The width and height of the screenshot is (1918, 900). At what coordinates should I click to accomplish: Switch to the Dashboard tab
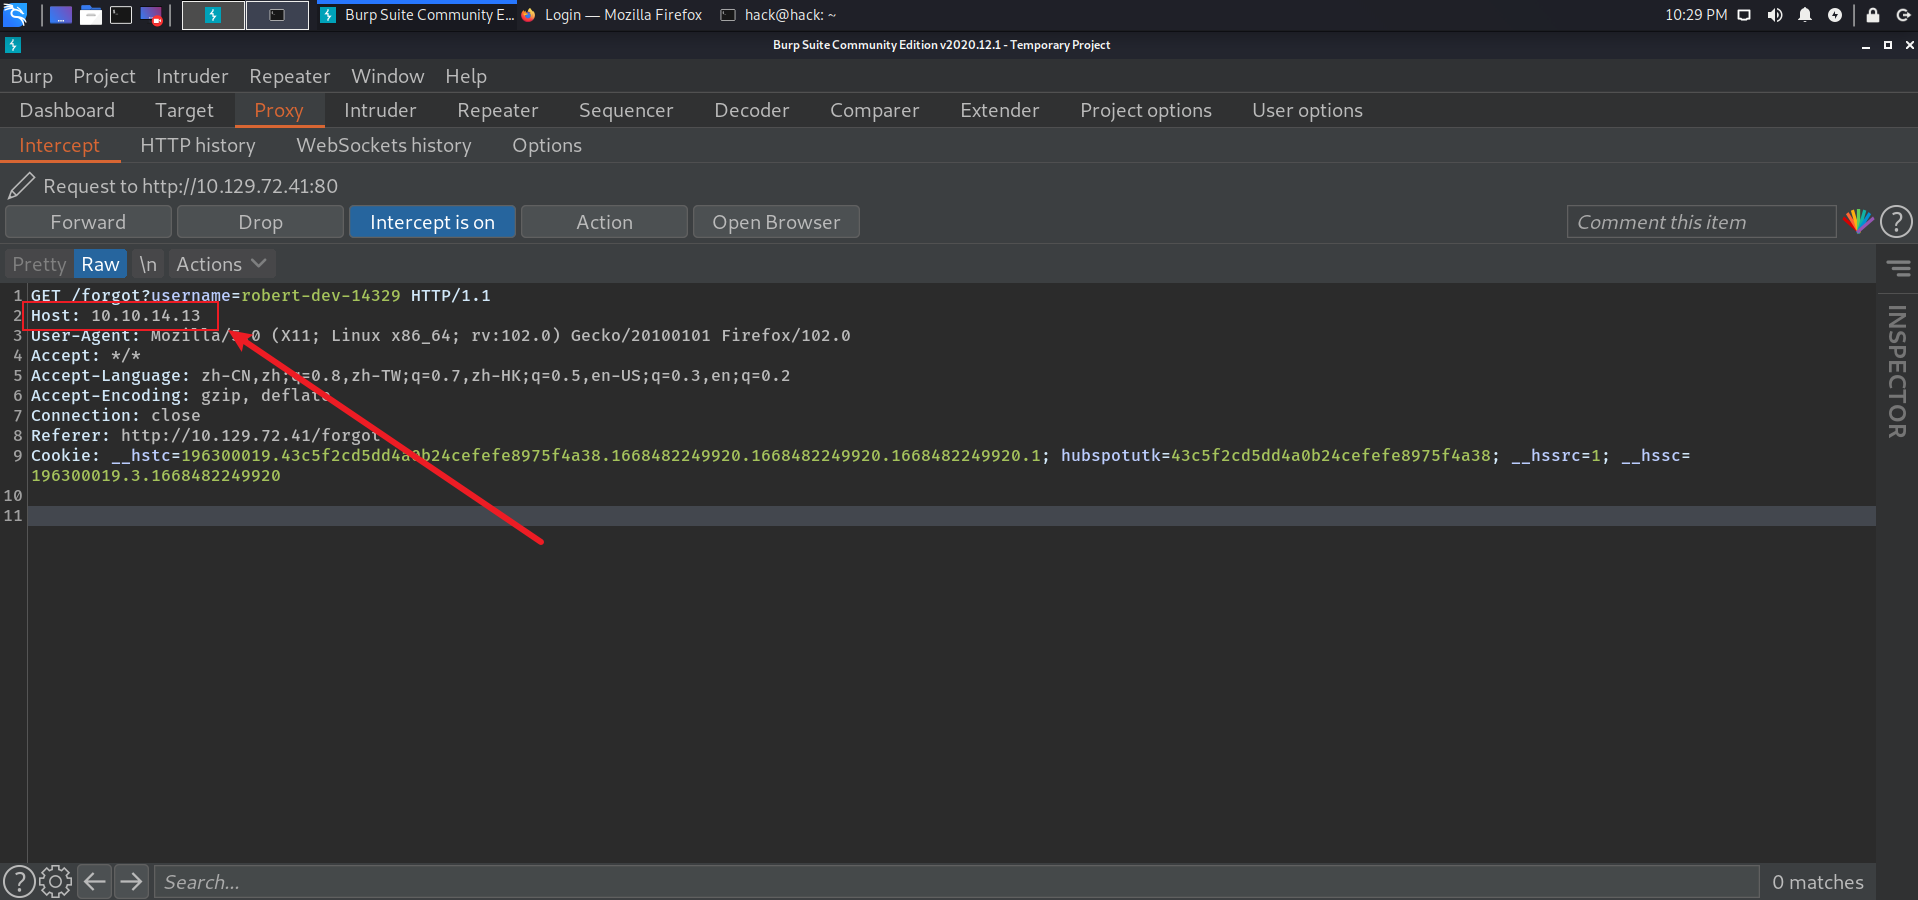67,110
